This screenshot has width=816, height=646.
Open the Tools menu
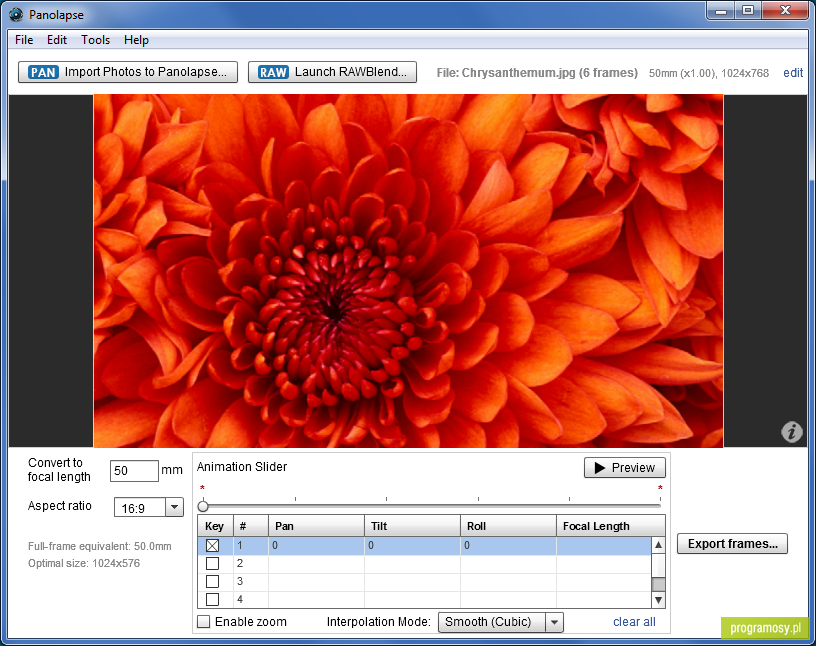coord(95,40)
